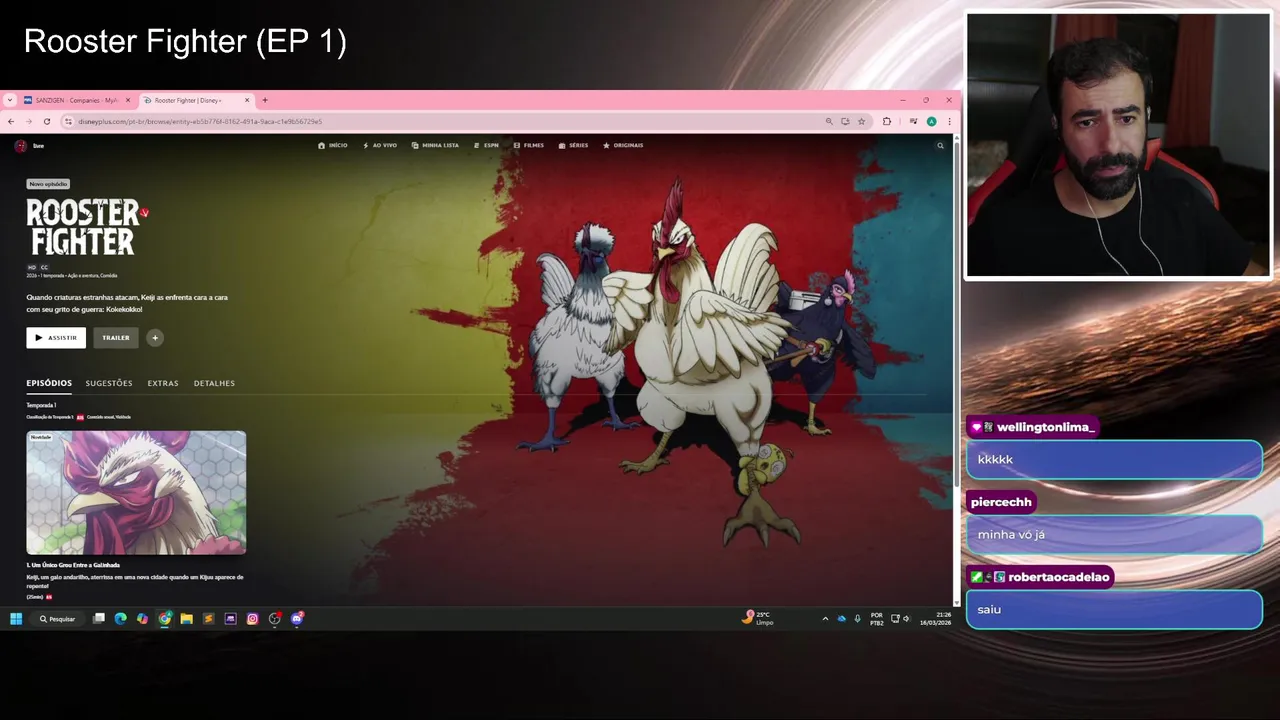Click the Chrome taskbar icon
This screenshot has height=720, width=1280.
click(165, 619)
